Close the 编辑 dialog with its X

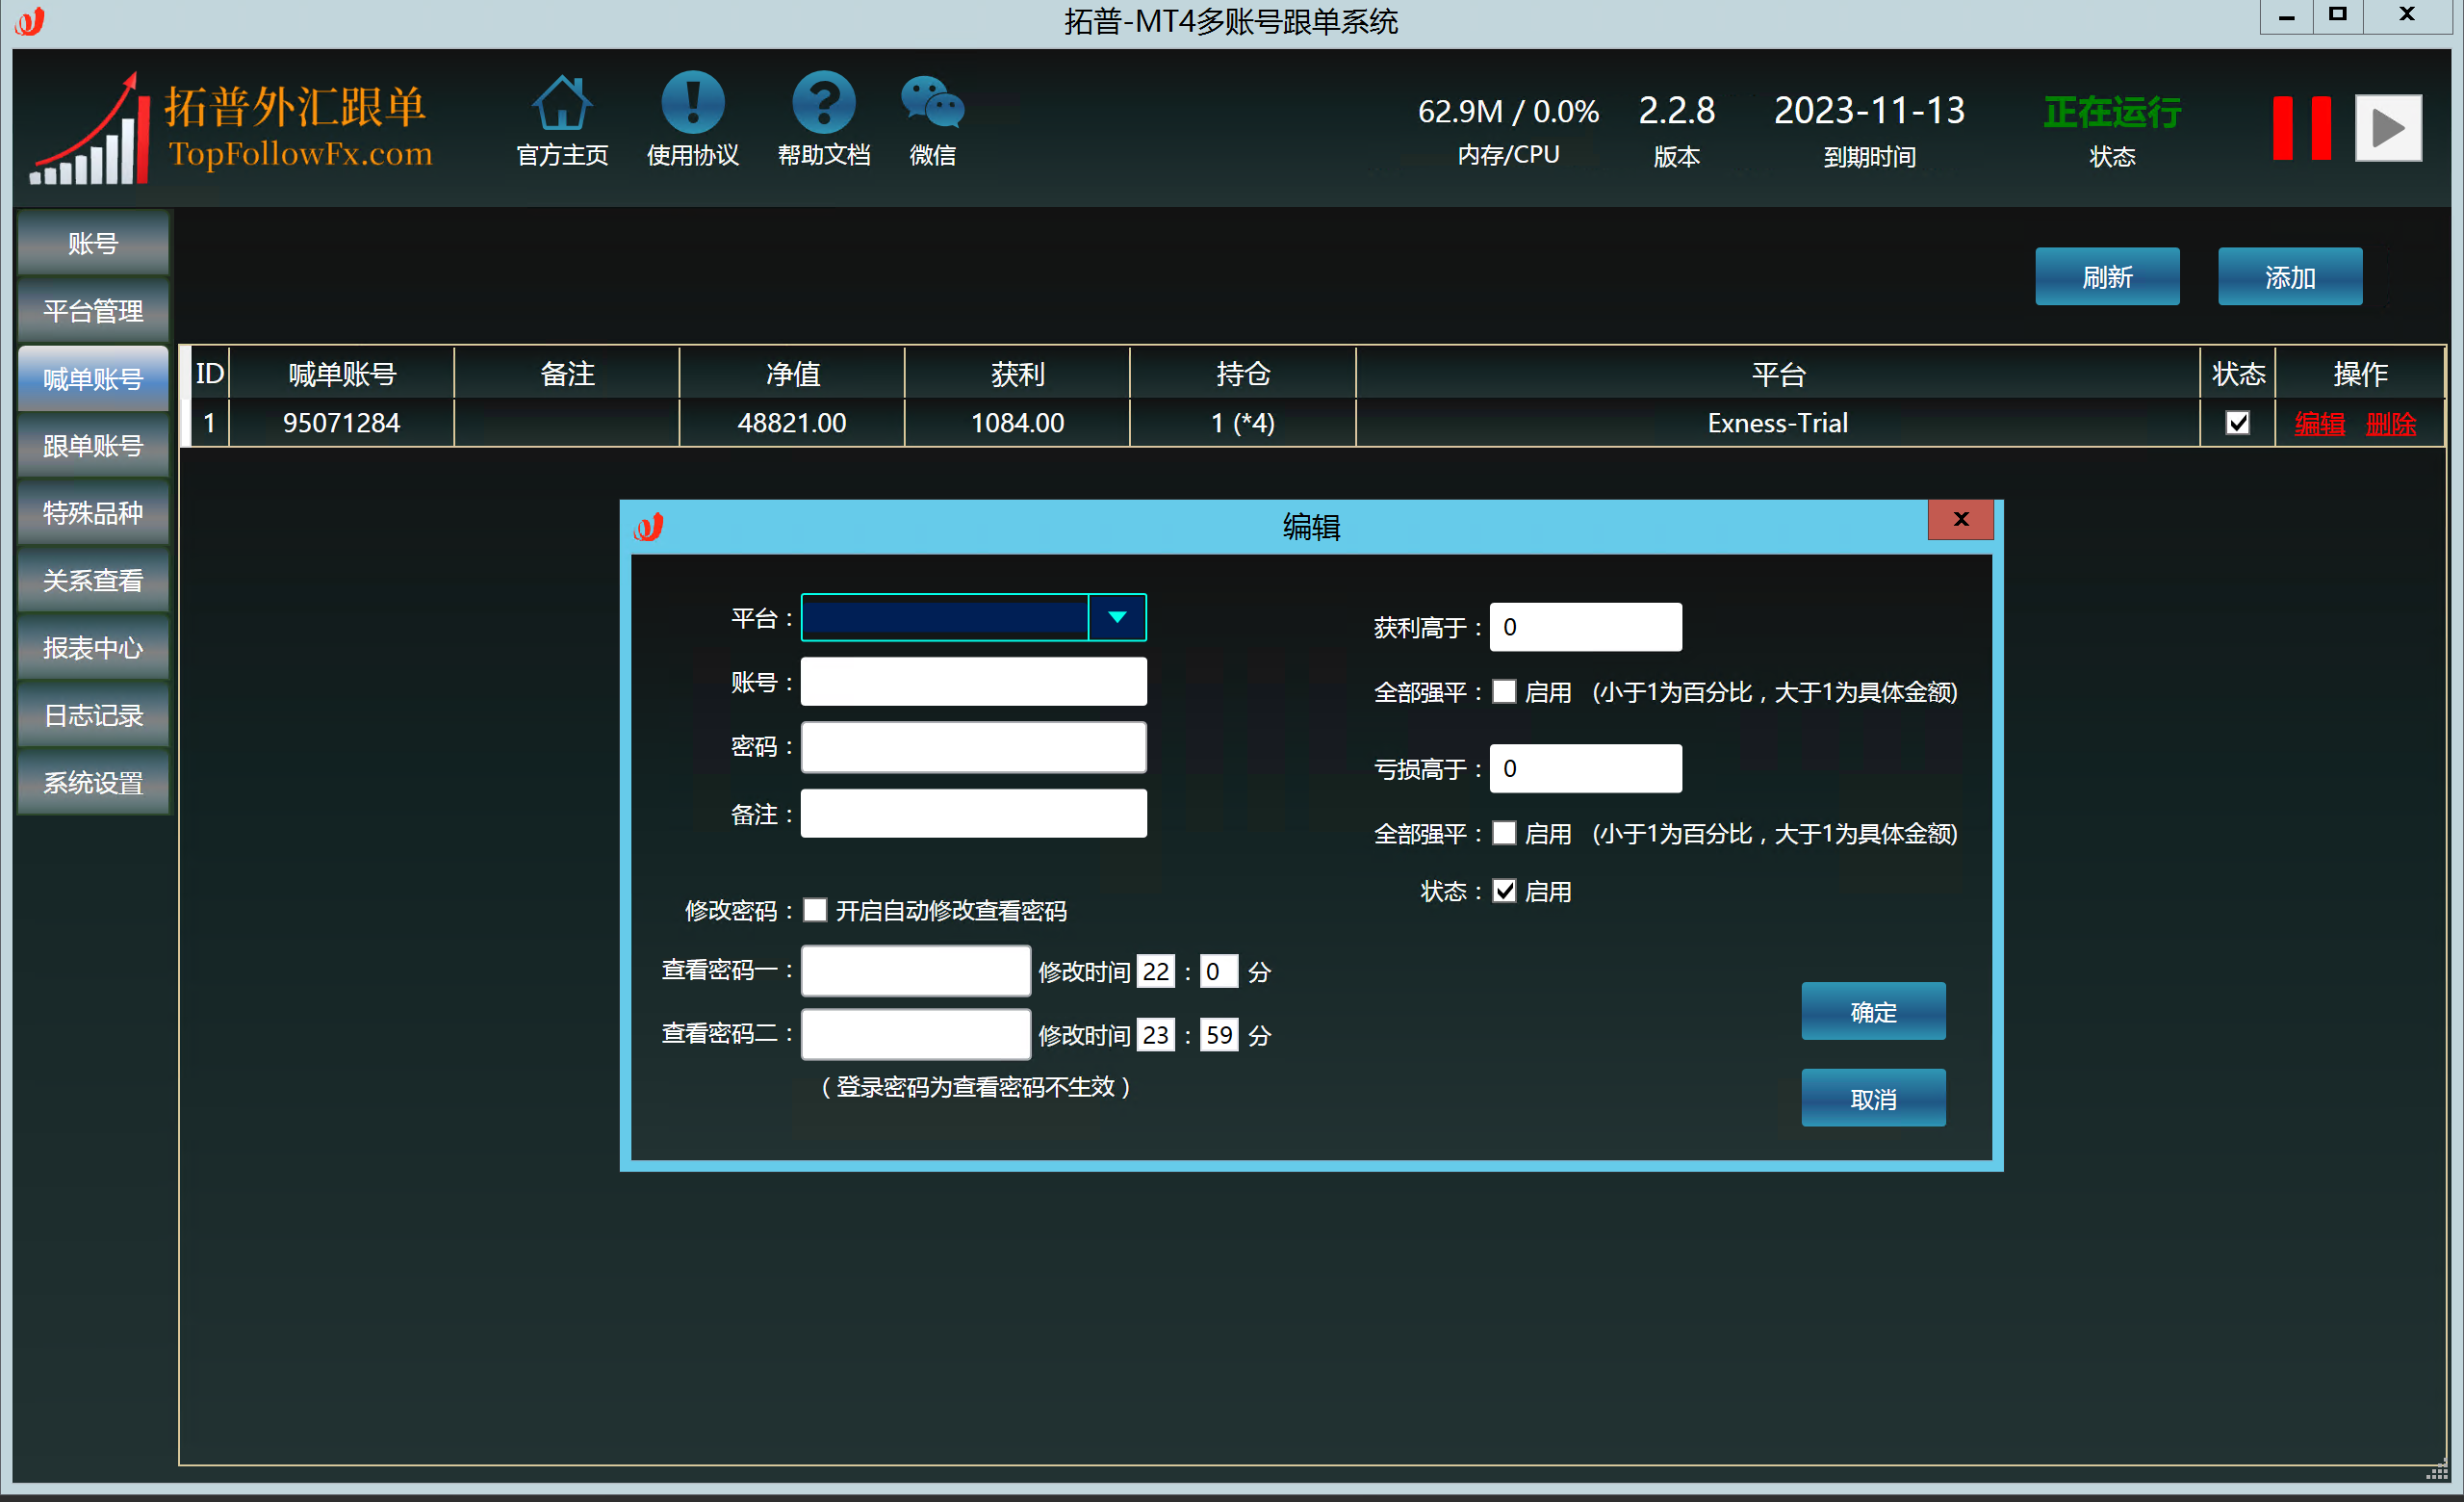point(1960,519)
